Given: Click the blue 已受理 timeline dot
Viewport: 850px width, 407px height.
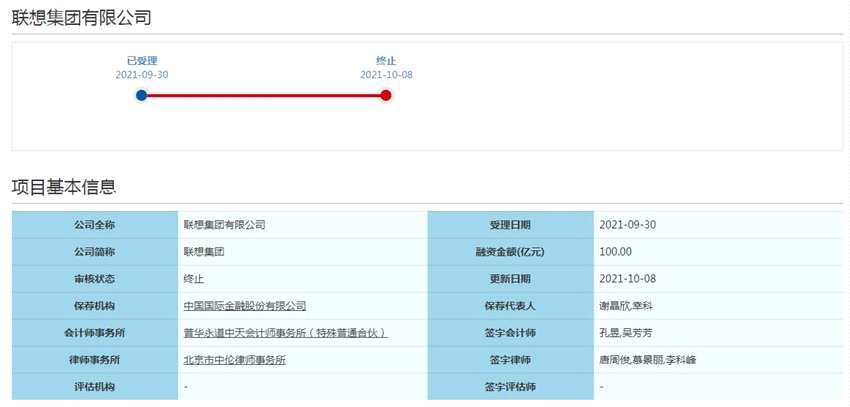Looking at the screenshot, I should pos(141,96).
